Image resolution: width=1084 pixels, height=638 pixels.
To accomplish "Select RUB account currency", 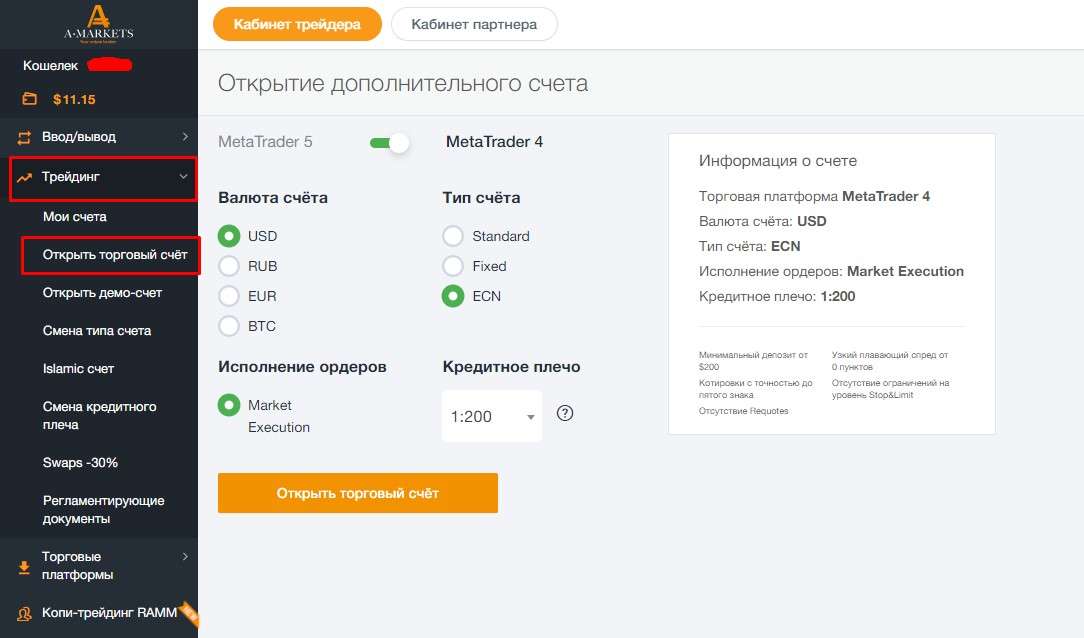I will tap(229, 266).
